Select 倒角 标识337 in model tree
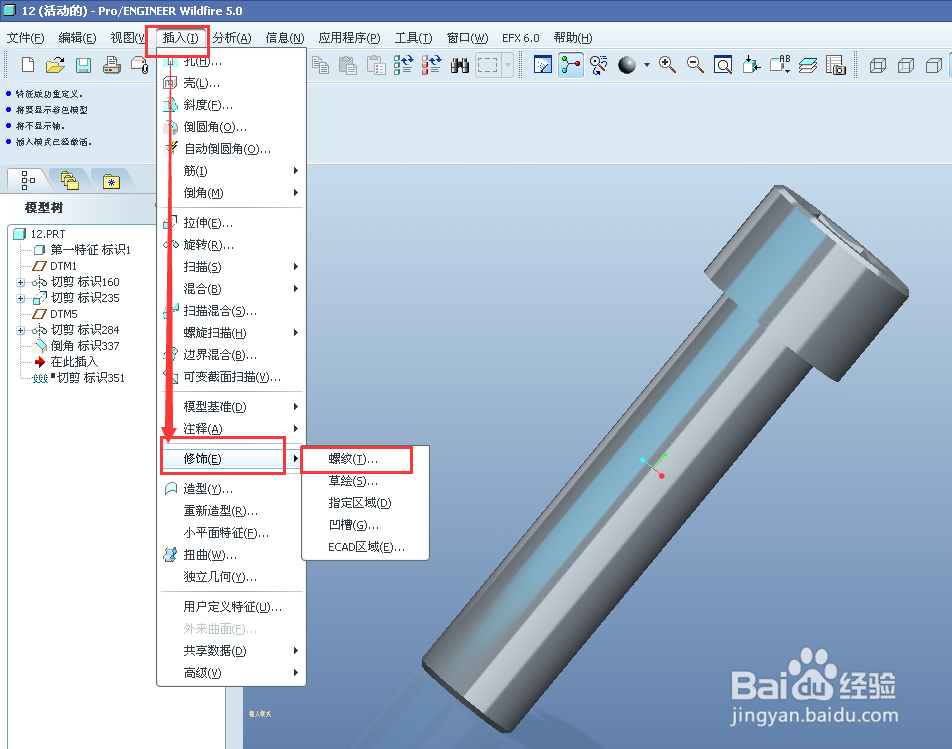Viewport: 952px width, 749px height. (x=85, y=345)
